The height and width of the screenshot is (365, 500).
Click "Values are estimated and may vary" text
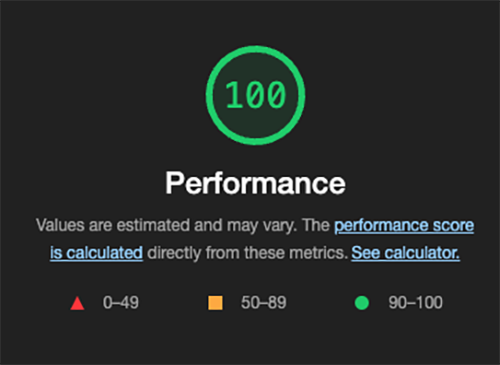(166, 226)
